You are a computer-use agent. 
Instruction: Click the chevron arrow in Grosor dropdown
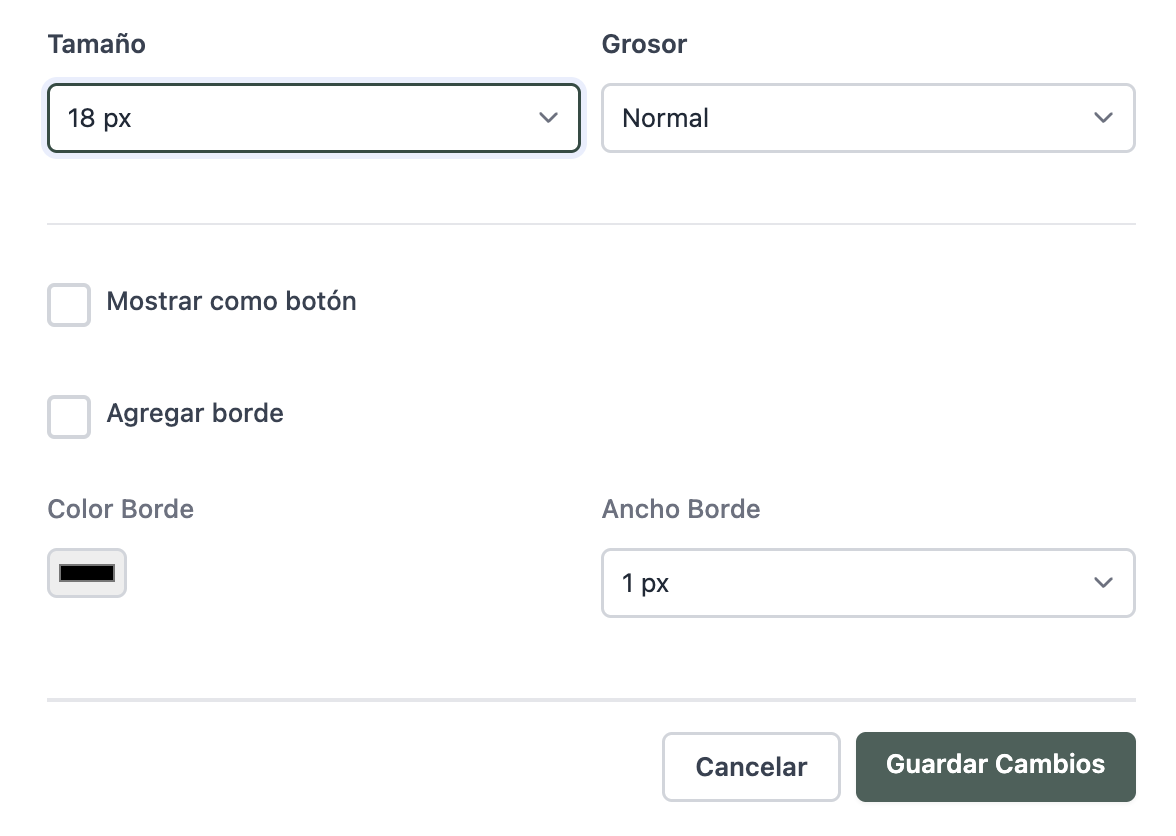[x=1103, y=118]
